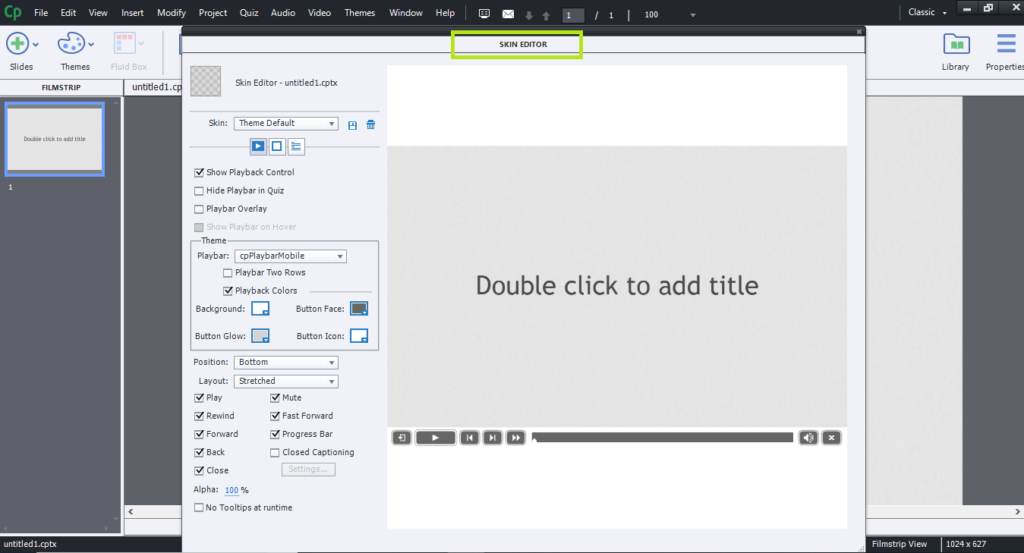Screen dimensions: 1024x553
Task: Click the Slides add icon
Action: pyautogui.click(x=17, y=44)
